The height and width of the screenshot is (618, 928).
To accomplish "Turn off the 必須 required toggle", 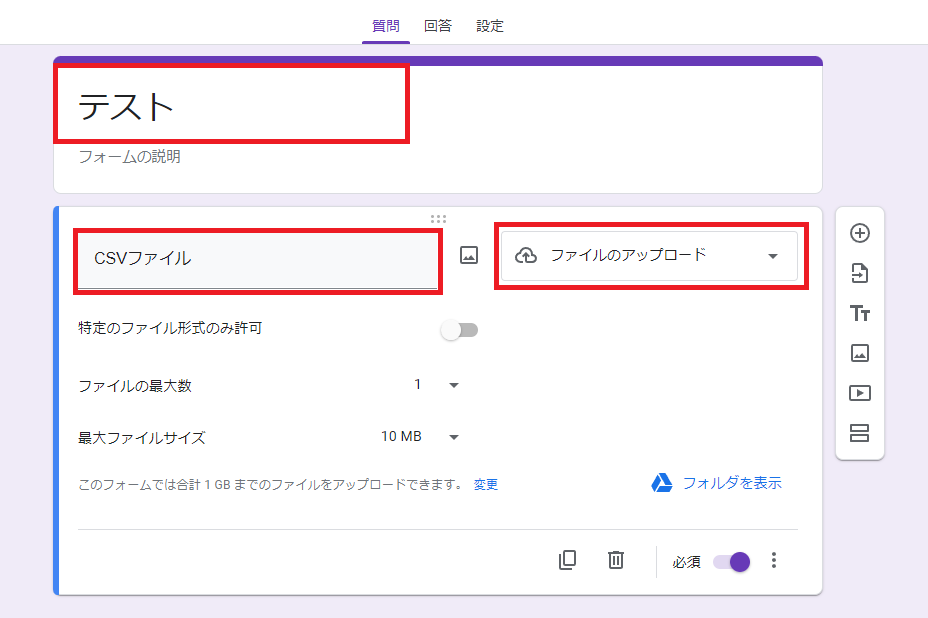I will (x=731, y=562).
